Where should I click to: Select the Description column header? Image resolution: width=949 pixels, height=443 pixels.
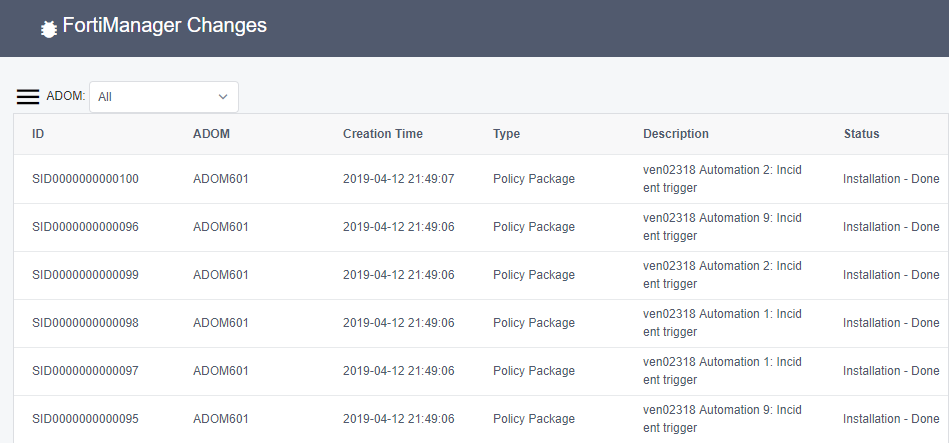[x=675, y=134]
